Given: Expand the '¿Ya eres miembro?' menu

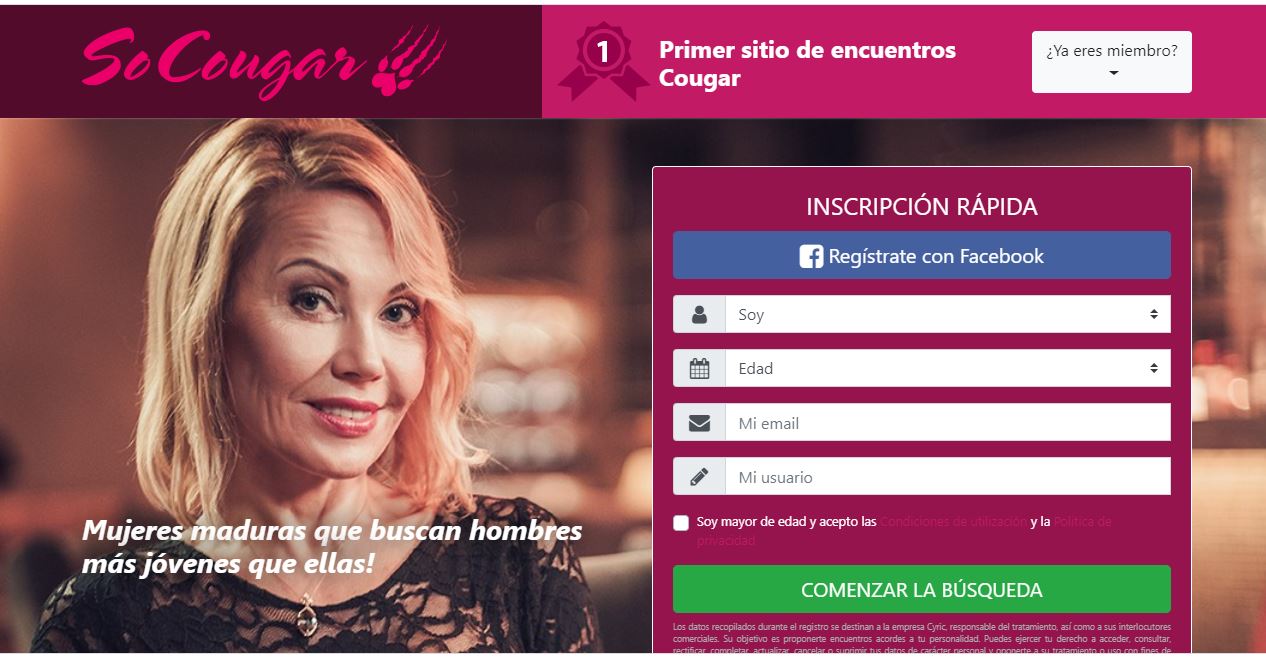Looking at the screenshot, I should tap(1112, 62).
